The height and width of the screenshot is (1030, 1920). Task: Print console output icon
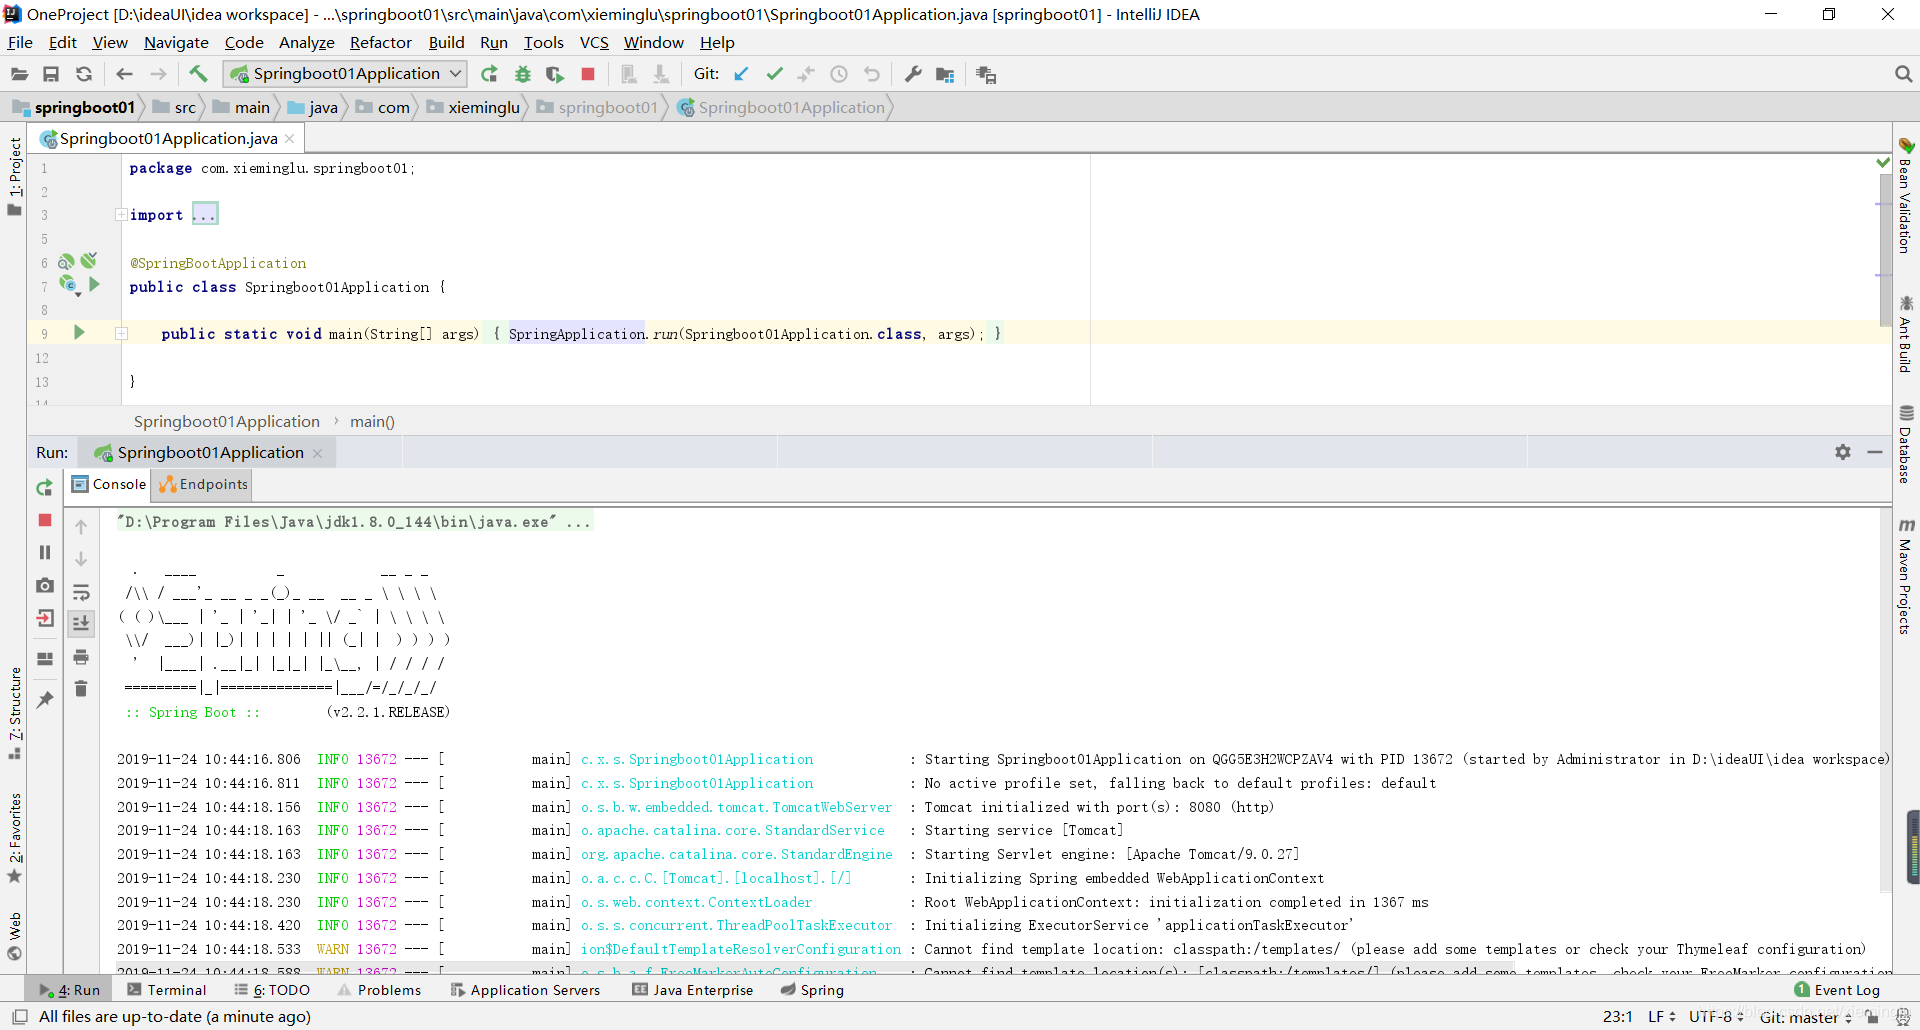pos(81,657)
